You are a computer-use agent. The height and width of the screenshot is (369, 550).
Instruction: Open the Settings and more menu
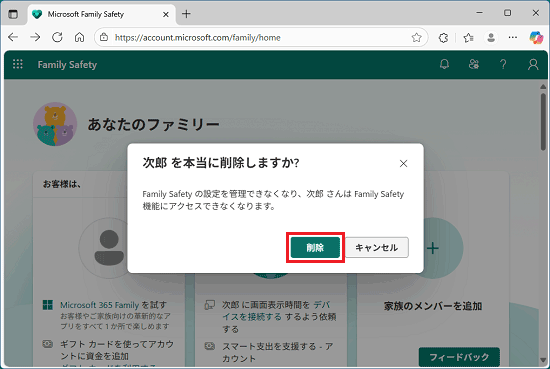pos(513,37)
